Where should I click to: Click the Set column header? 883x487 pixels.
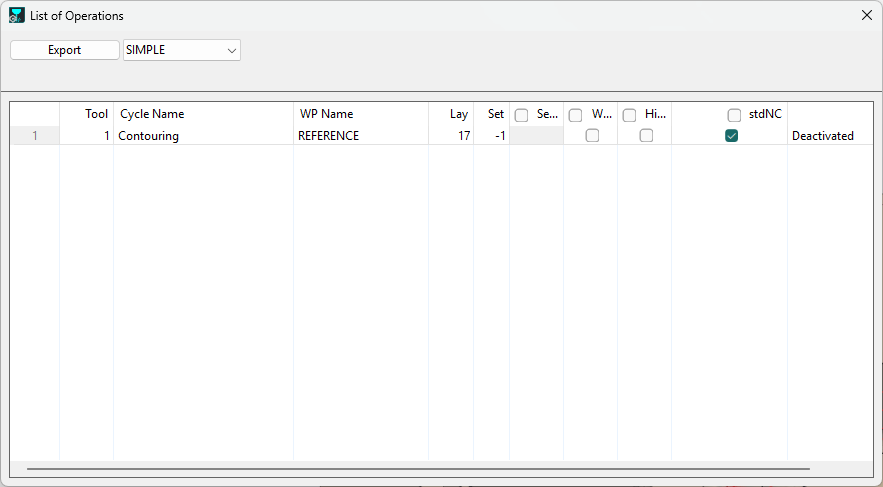[x=492, y=114]
